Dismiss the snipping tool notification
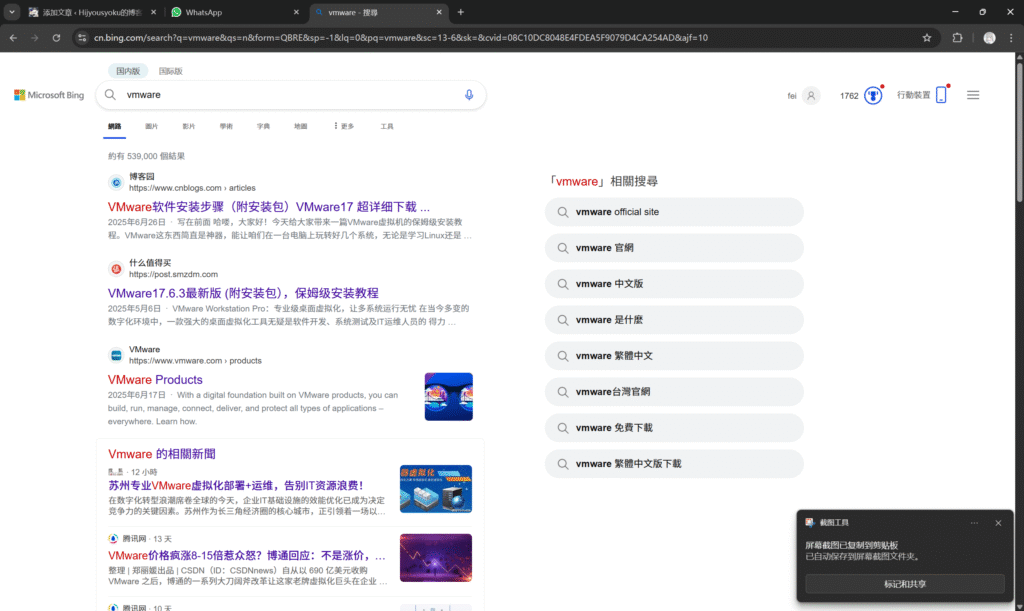This screenshot has height=611, width=1024. pos(998,523)
